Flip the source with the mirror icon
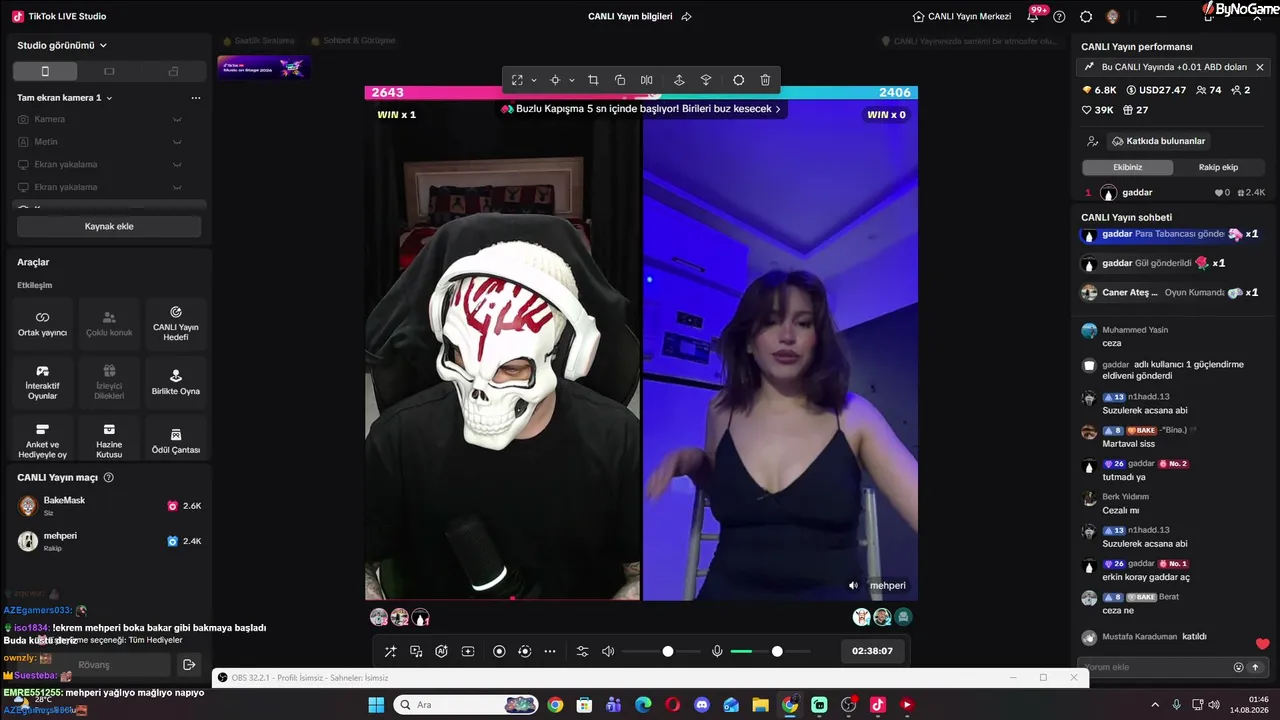This screenshot has width=1280, height=720. tap(647, 80)
